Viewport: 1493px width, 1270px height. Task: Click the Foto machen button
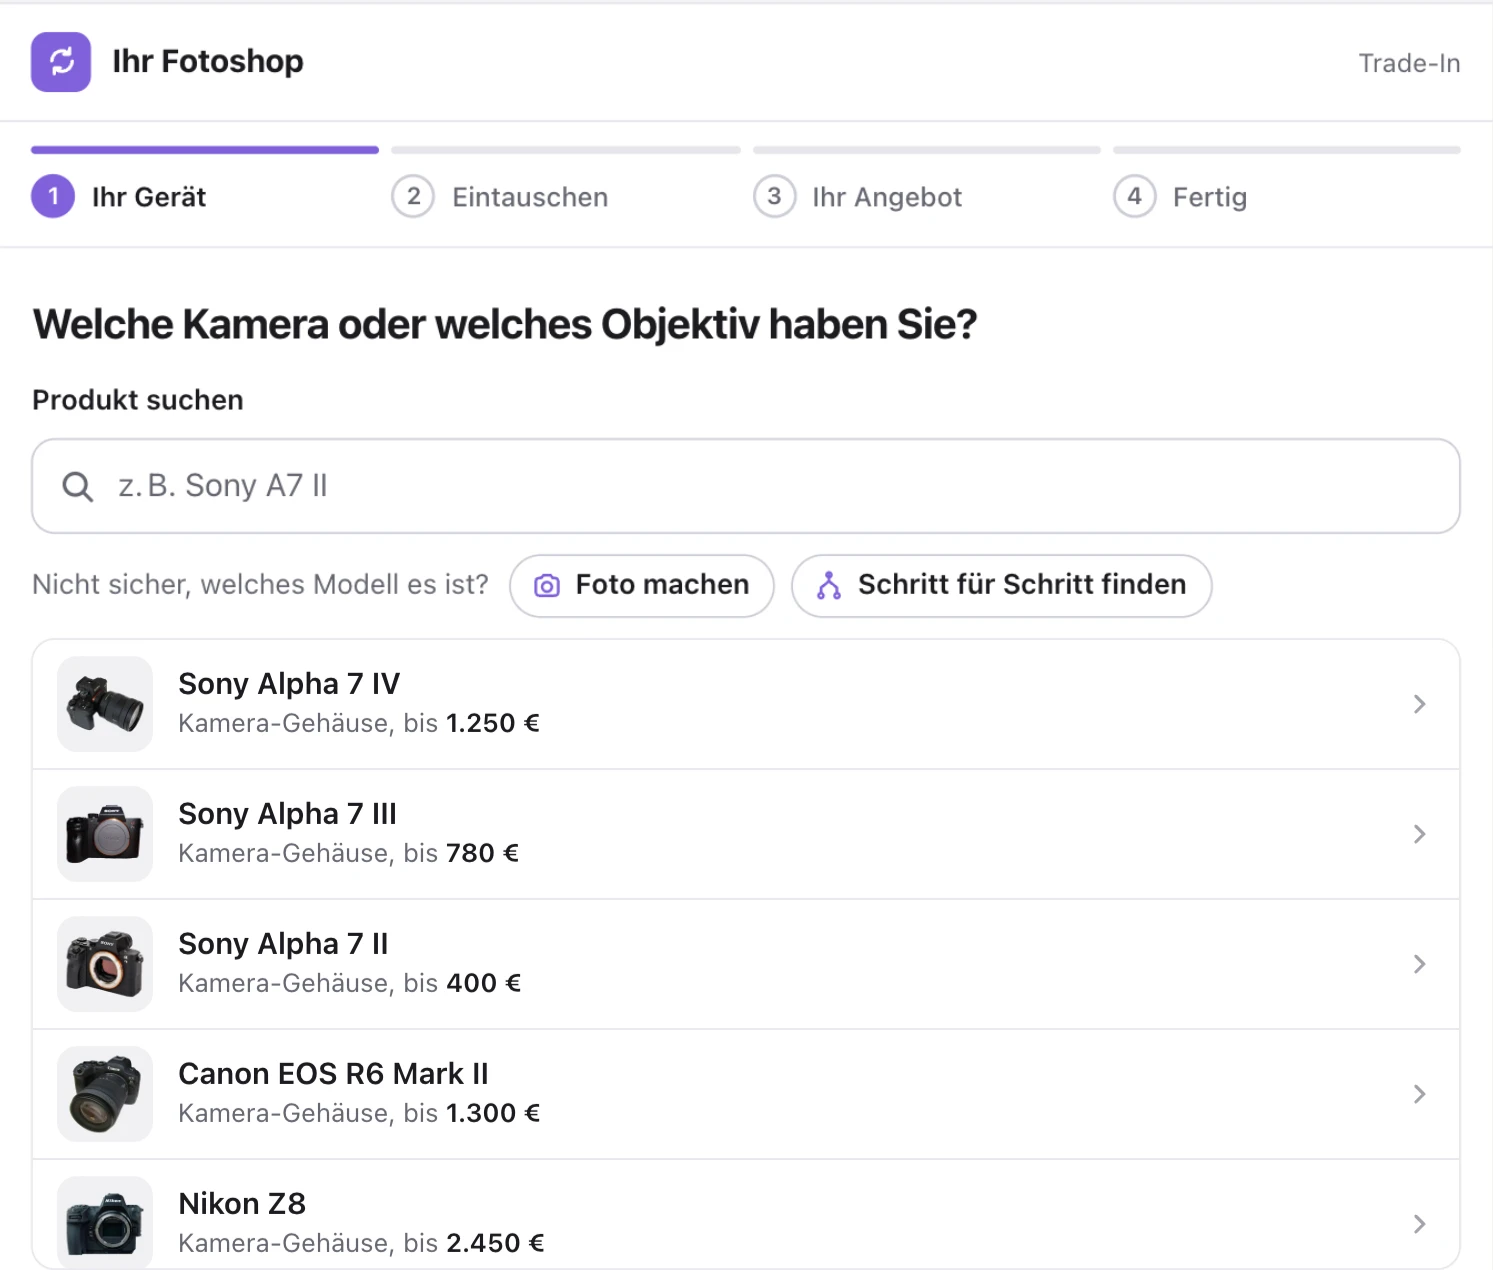[642, 586]
